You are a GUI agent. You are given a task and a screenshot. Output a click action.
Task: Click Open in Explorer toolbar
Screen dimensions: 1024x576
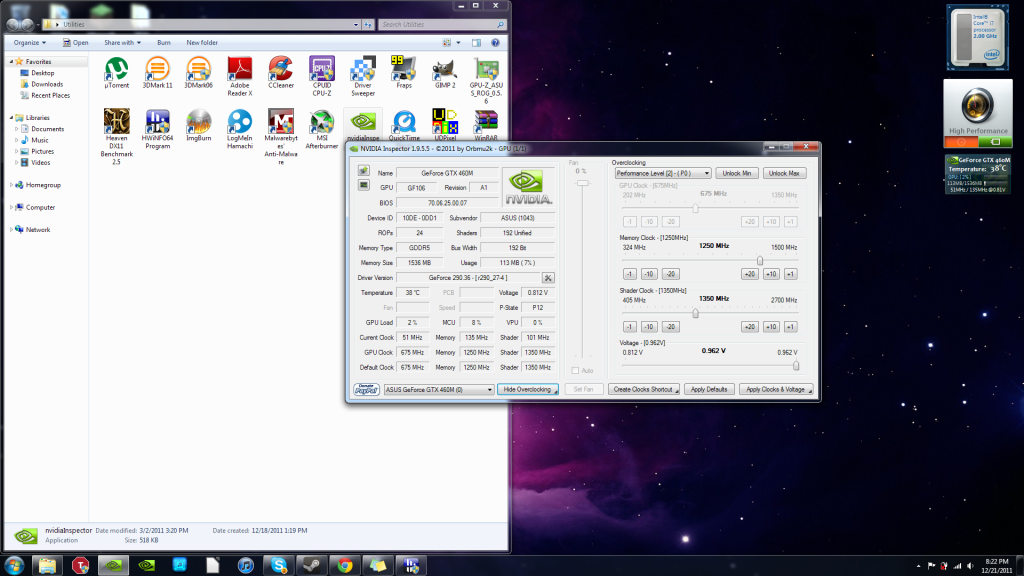coord(76,42)
